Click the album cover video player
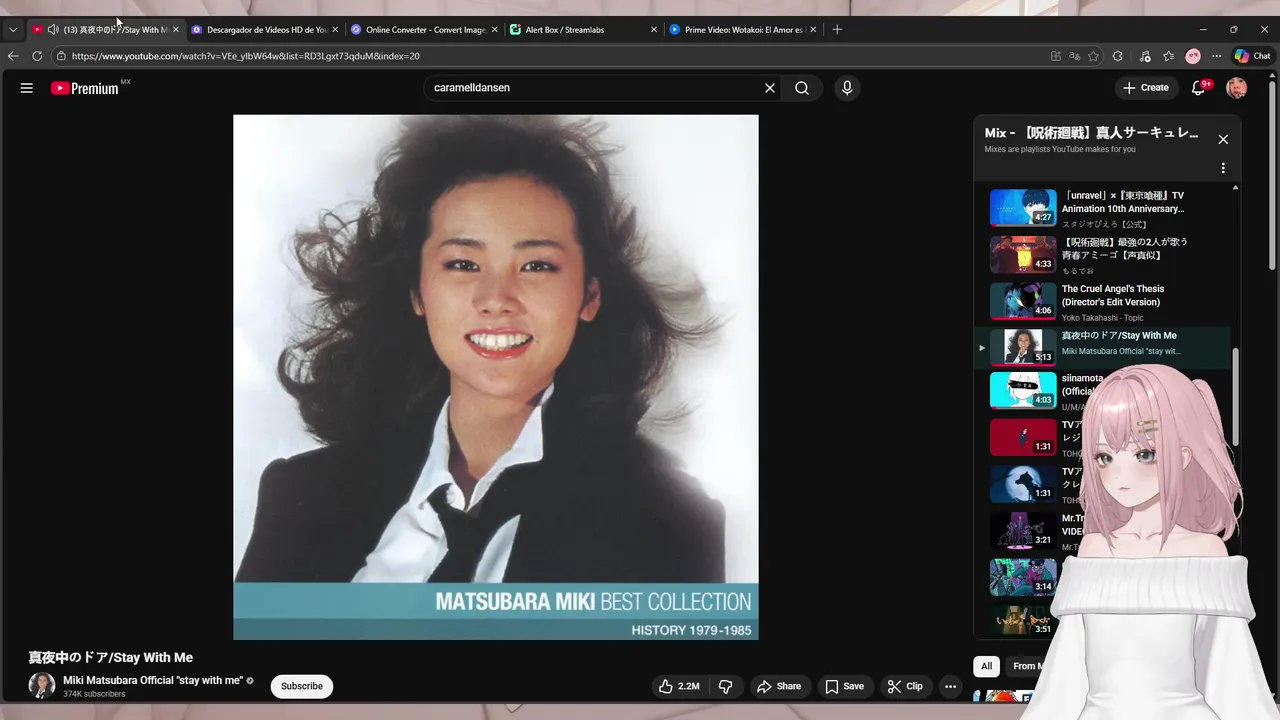 [x=496, y=377]
